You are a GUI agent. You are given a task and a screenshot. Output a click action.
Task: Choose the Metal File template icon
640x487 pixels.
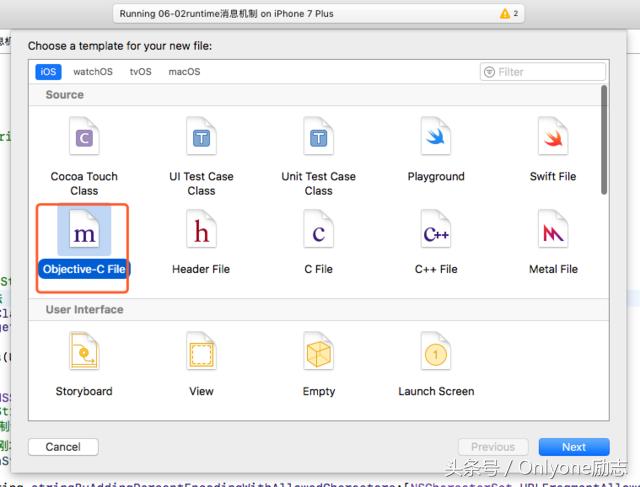(553, 229)
